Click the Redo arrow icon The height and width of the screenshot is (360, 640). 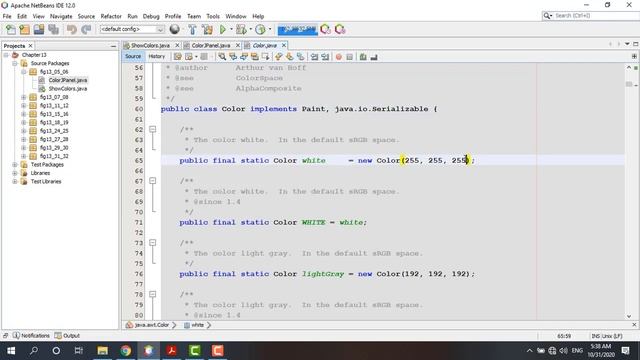(86, 29)
